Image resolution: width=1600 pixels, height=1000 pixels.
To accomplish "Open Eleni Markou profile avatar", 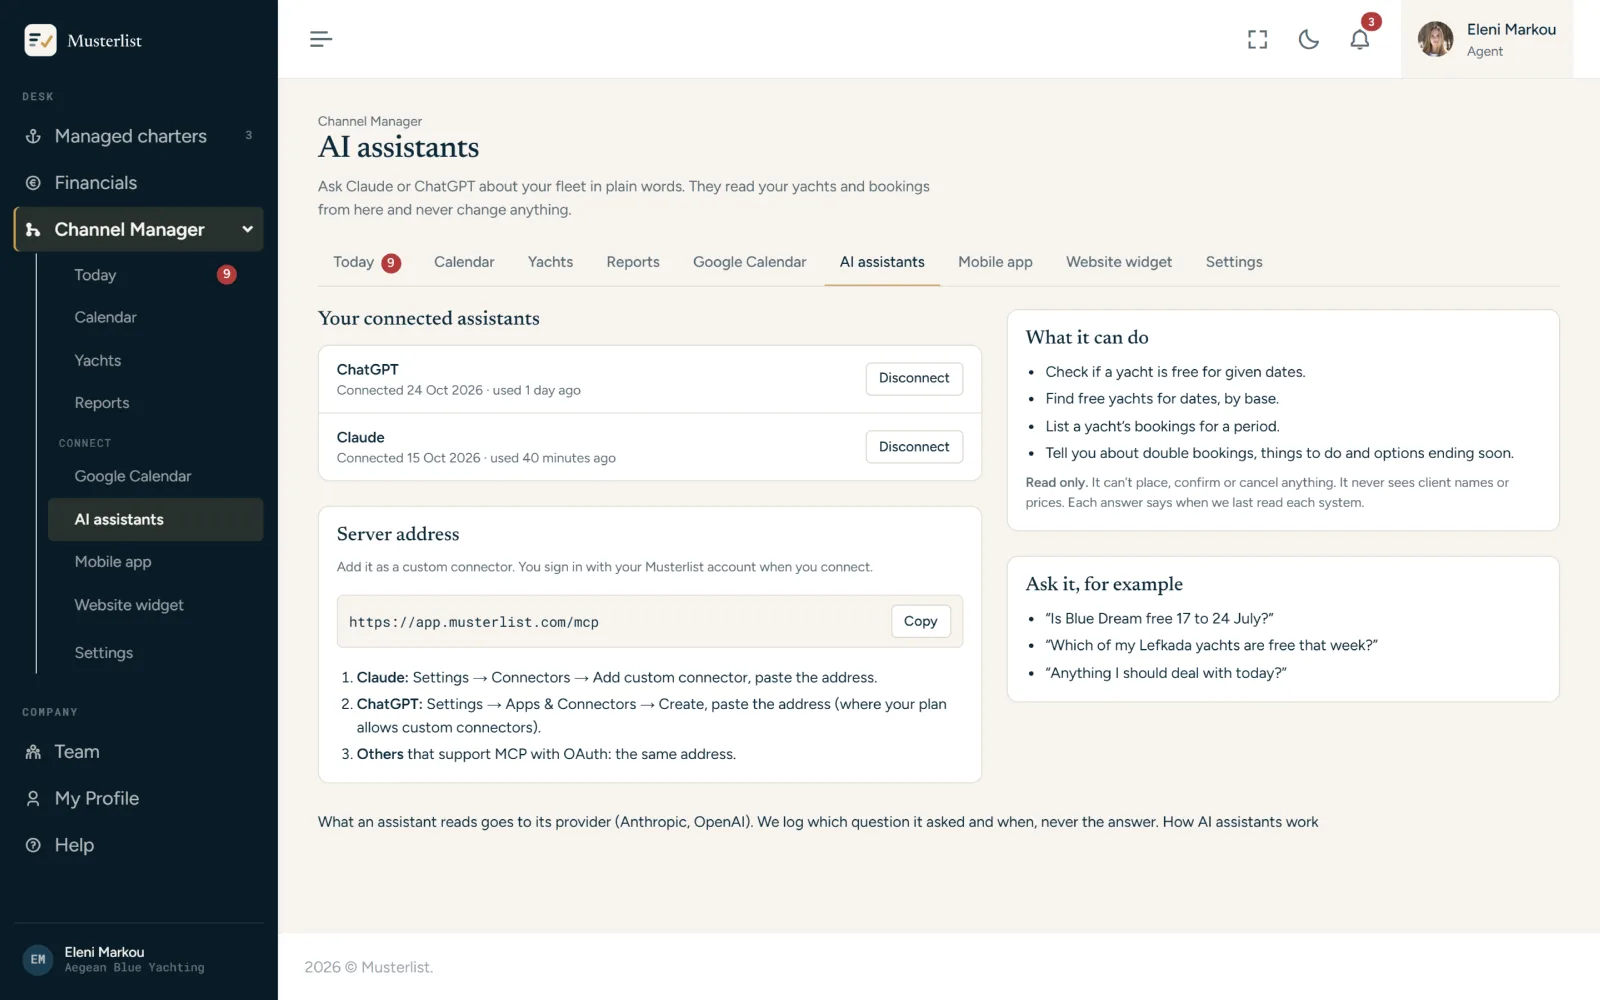I will (1435, 39).
